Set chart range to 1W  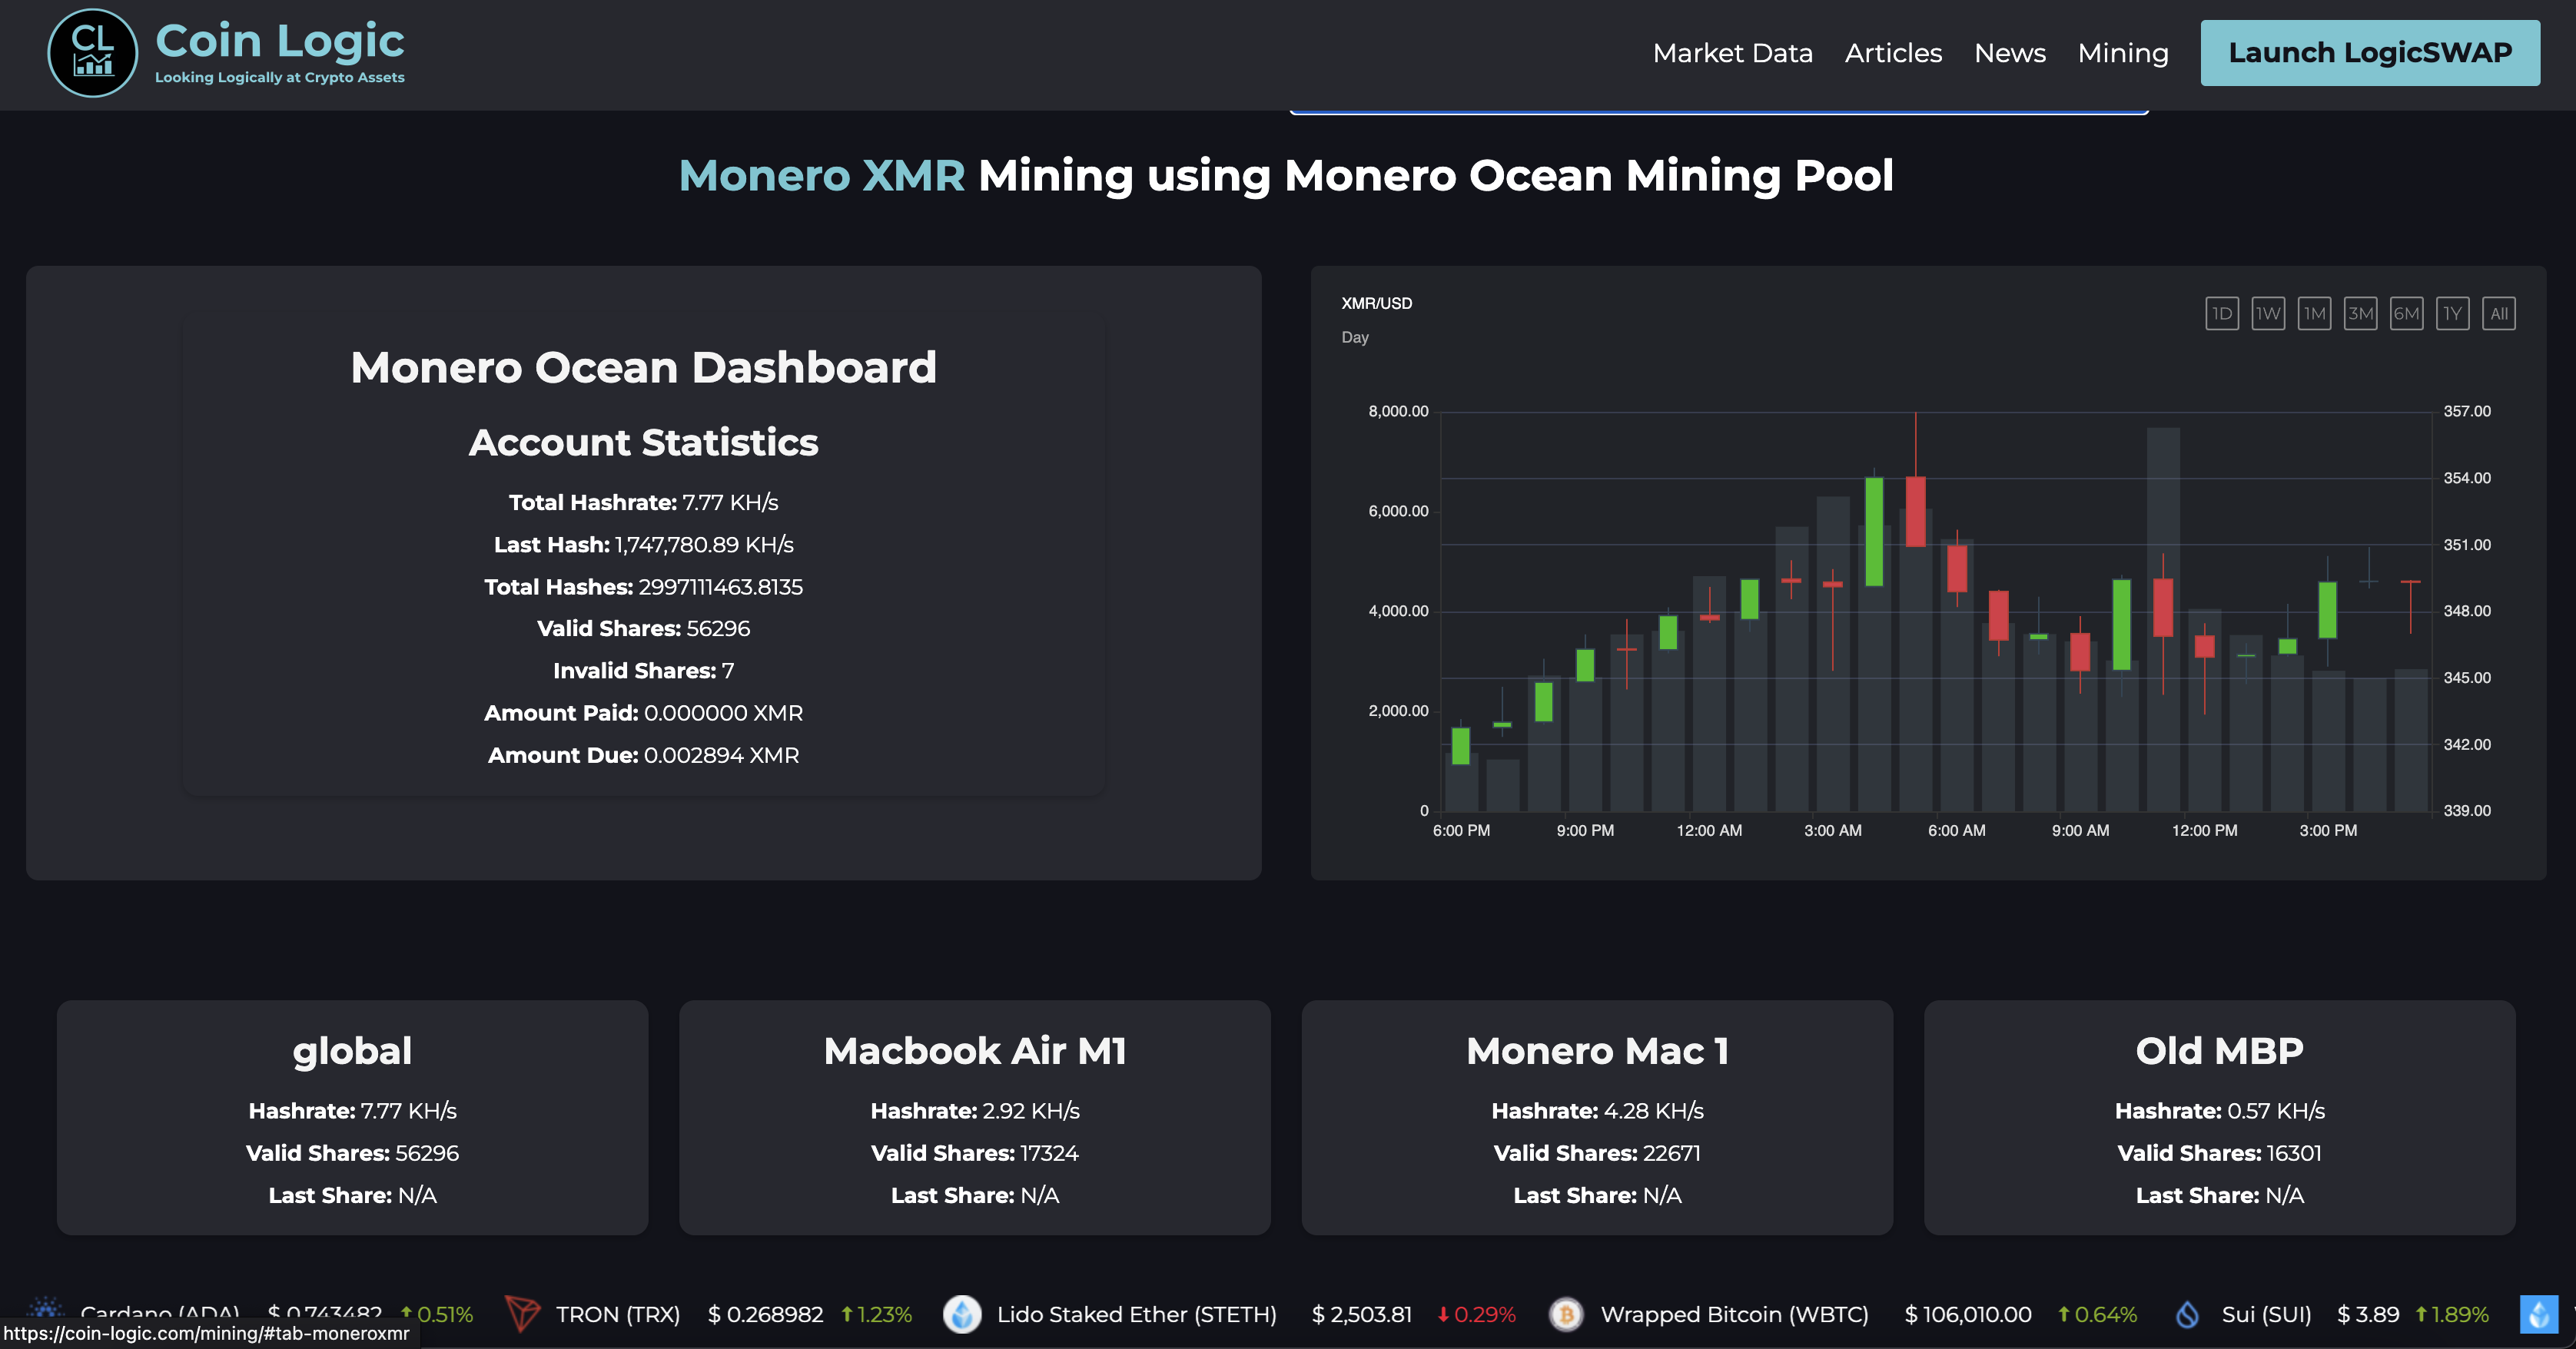(2268, 314)
